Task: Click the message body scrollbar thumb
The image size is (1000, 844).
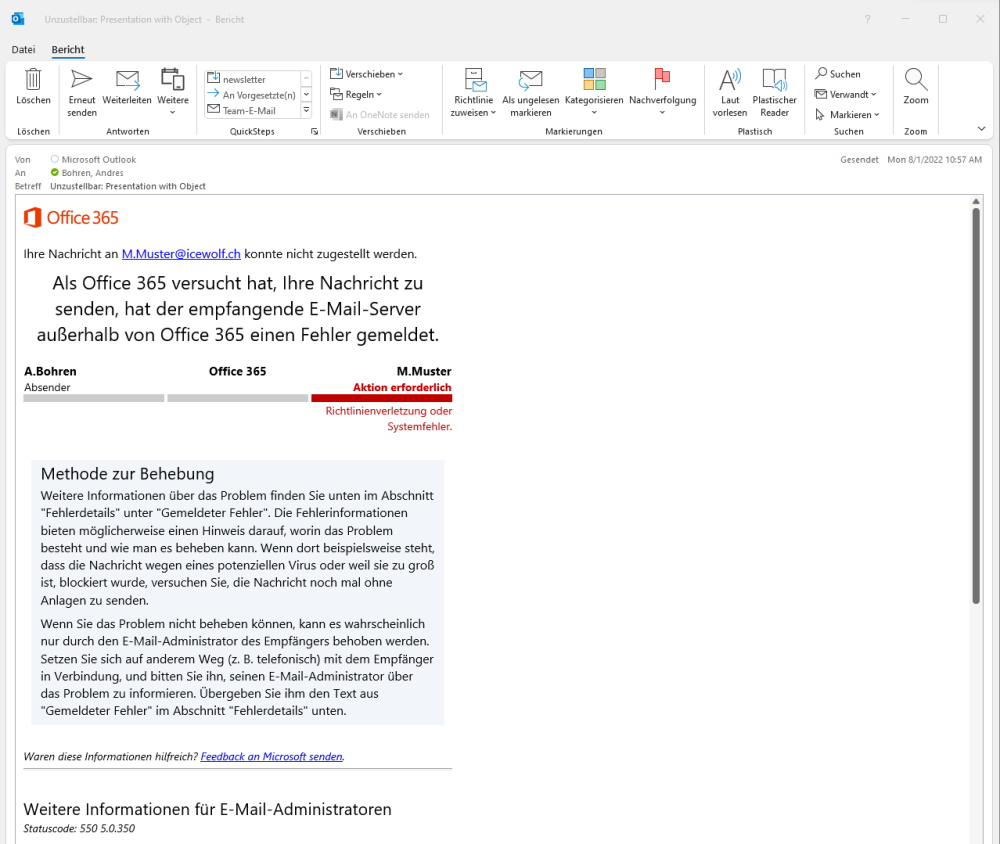Action: 976,405
